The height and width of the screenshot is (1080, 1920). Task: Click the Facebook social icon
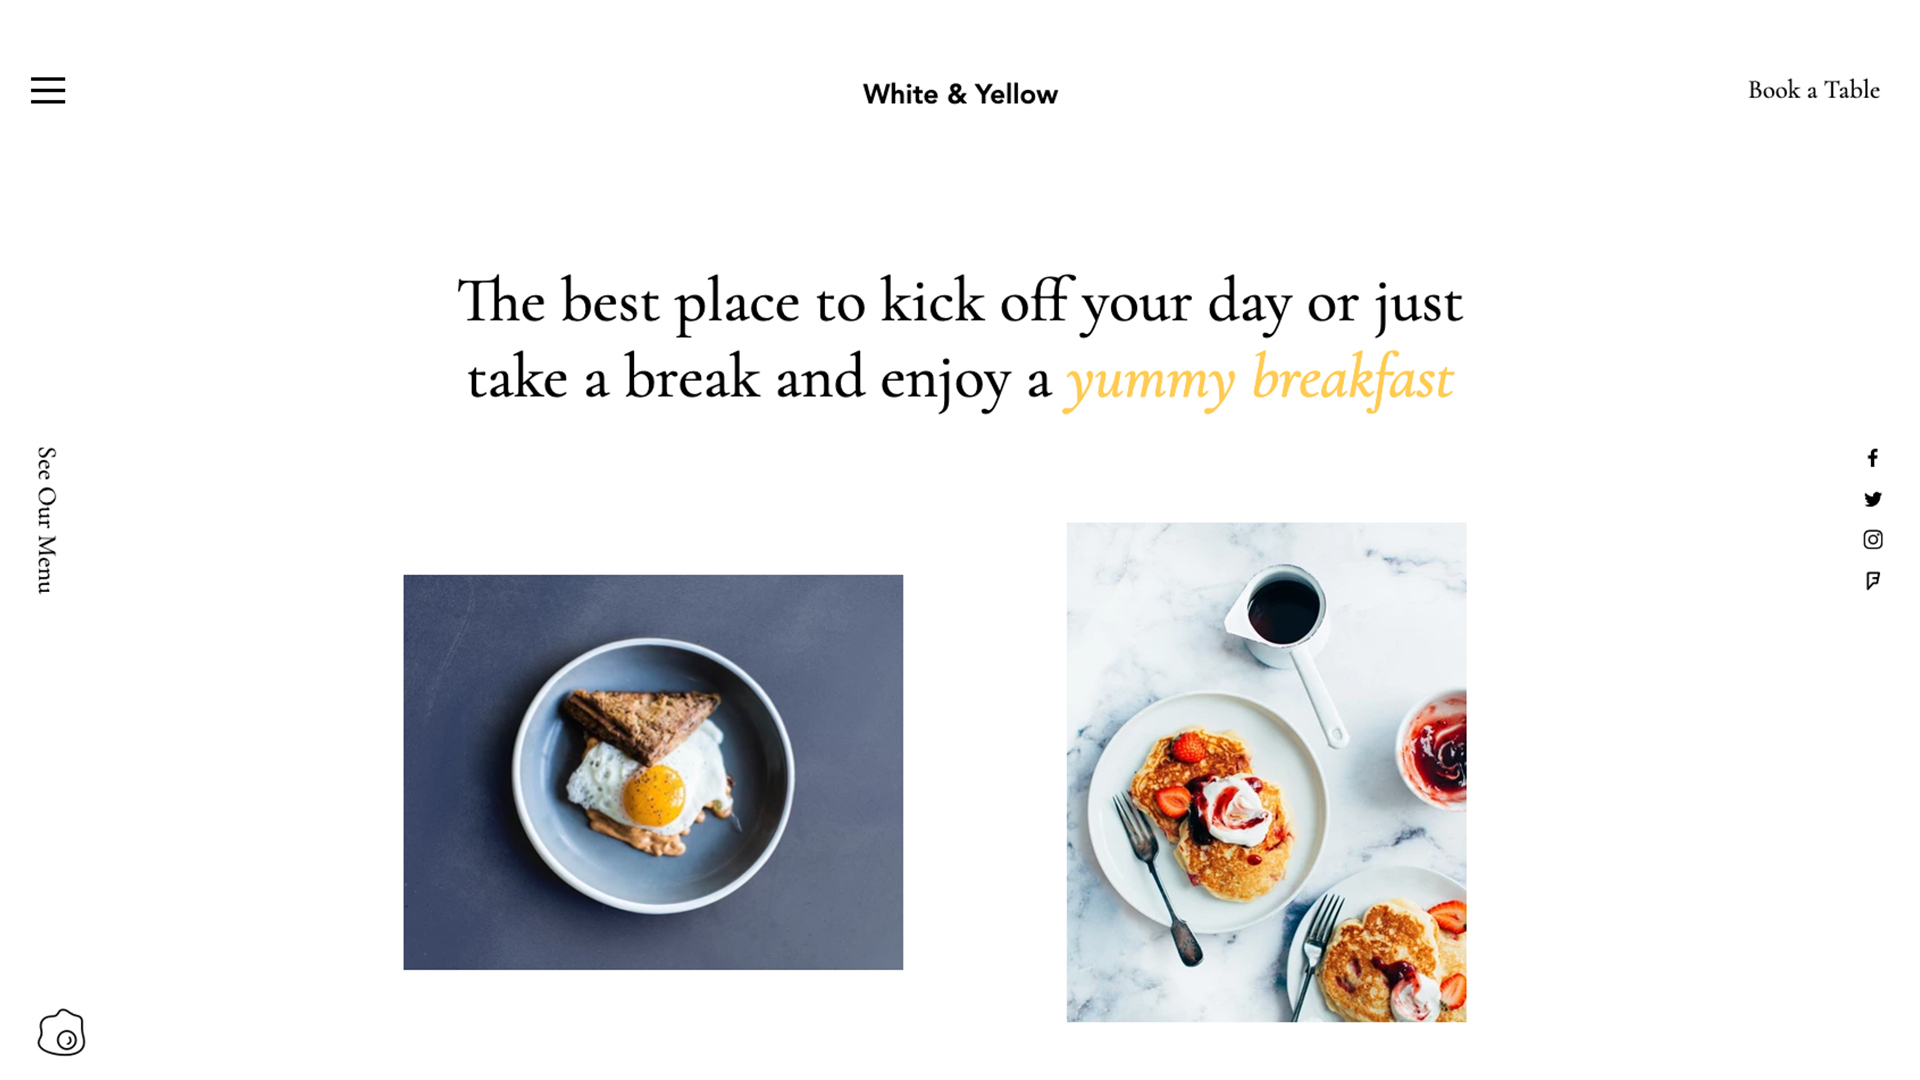1873,458
